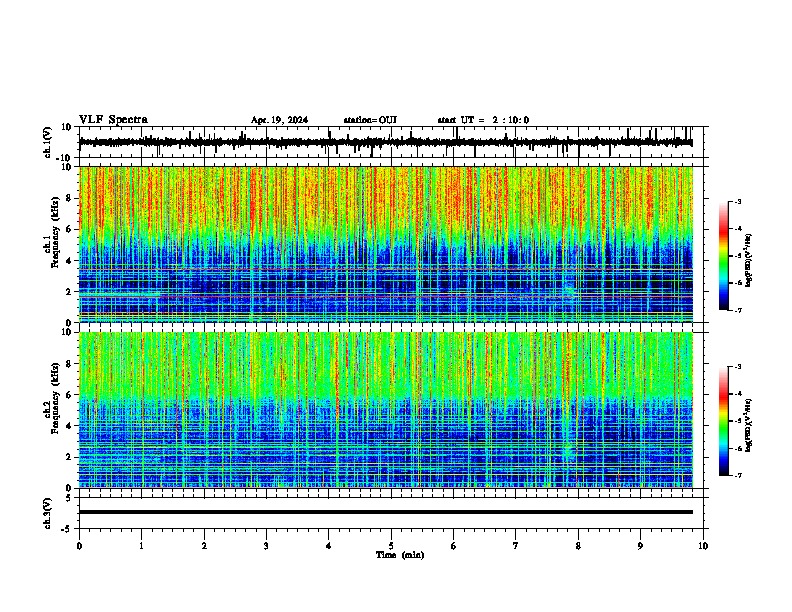Click the "4" kHz tick of ch.2 spectrogram
The image size is (792, 612).
pos(70,426)
